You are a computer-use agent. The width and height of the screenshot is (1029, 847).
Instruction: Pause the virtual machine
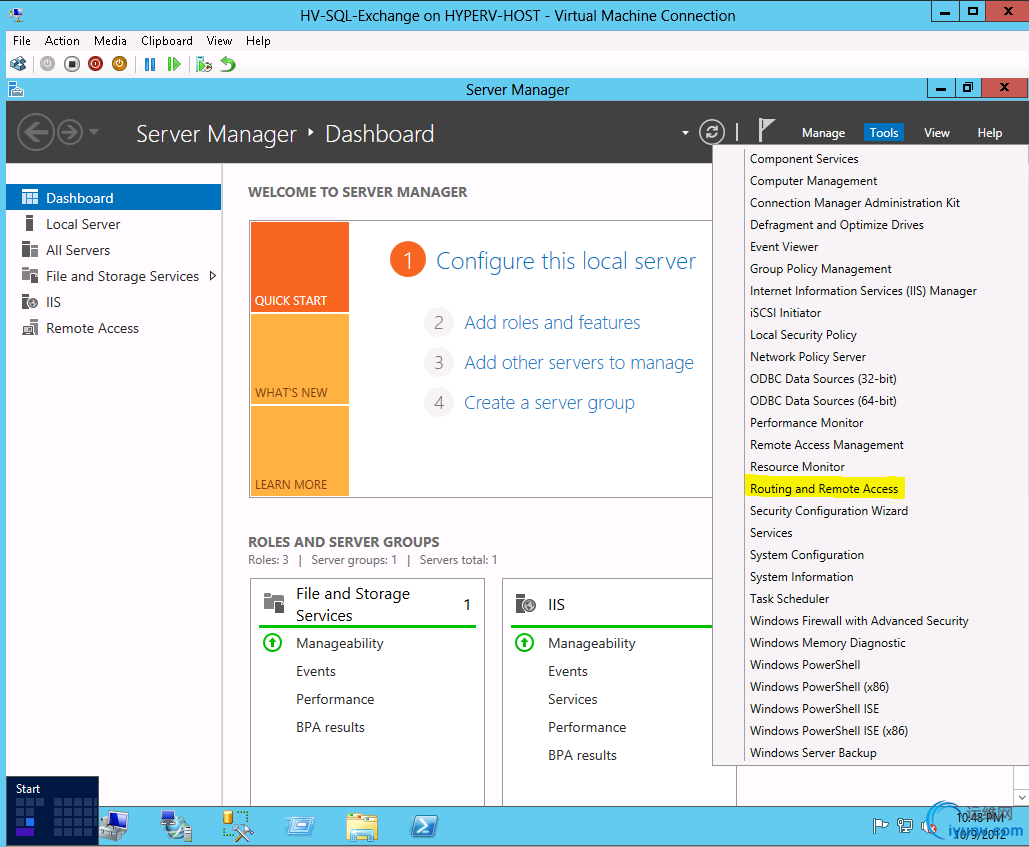pyautogui.click(x=150, y=64)
